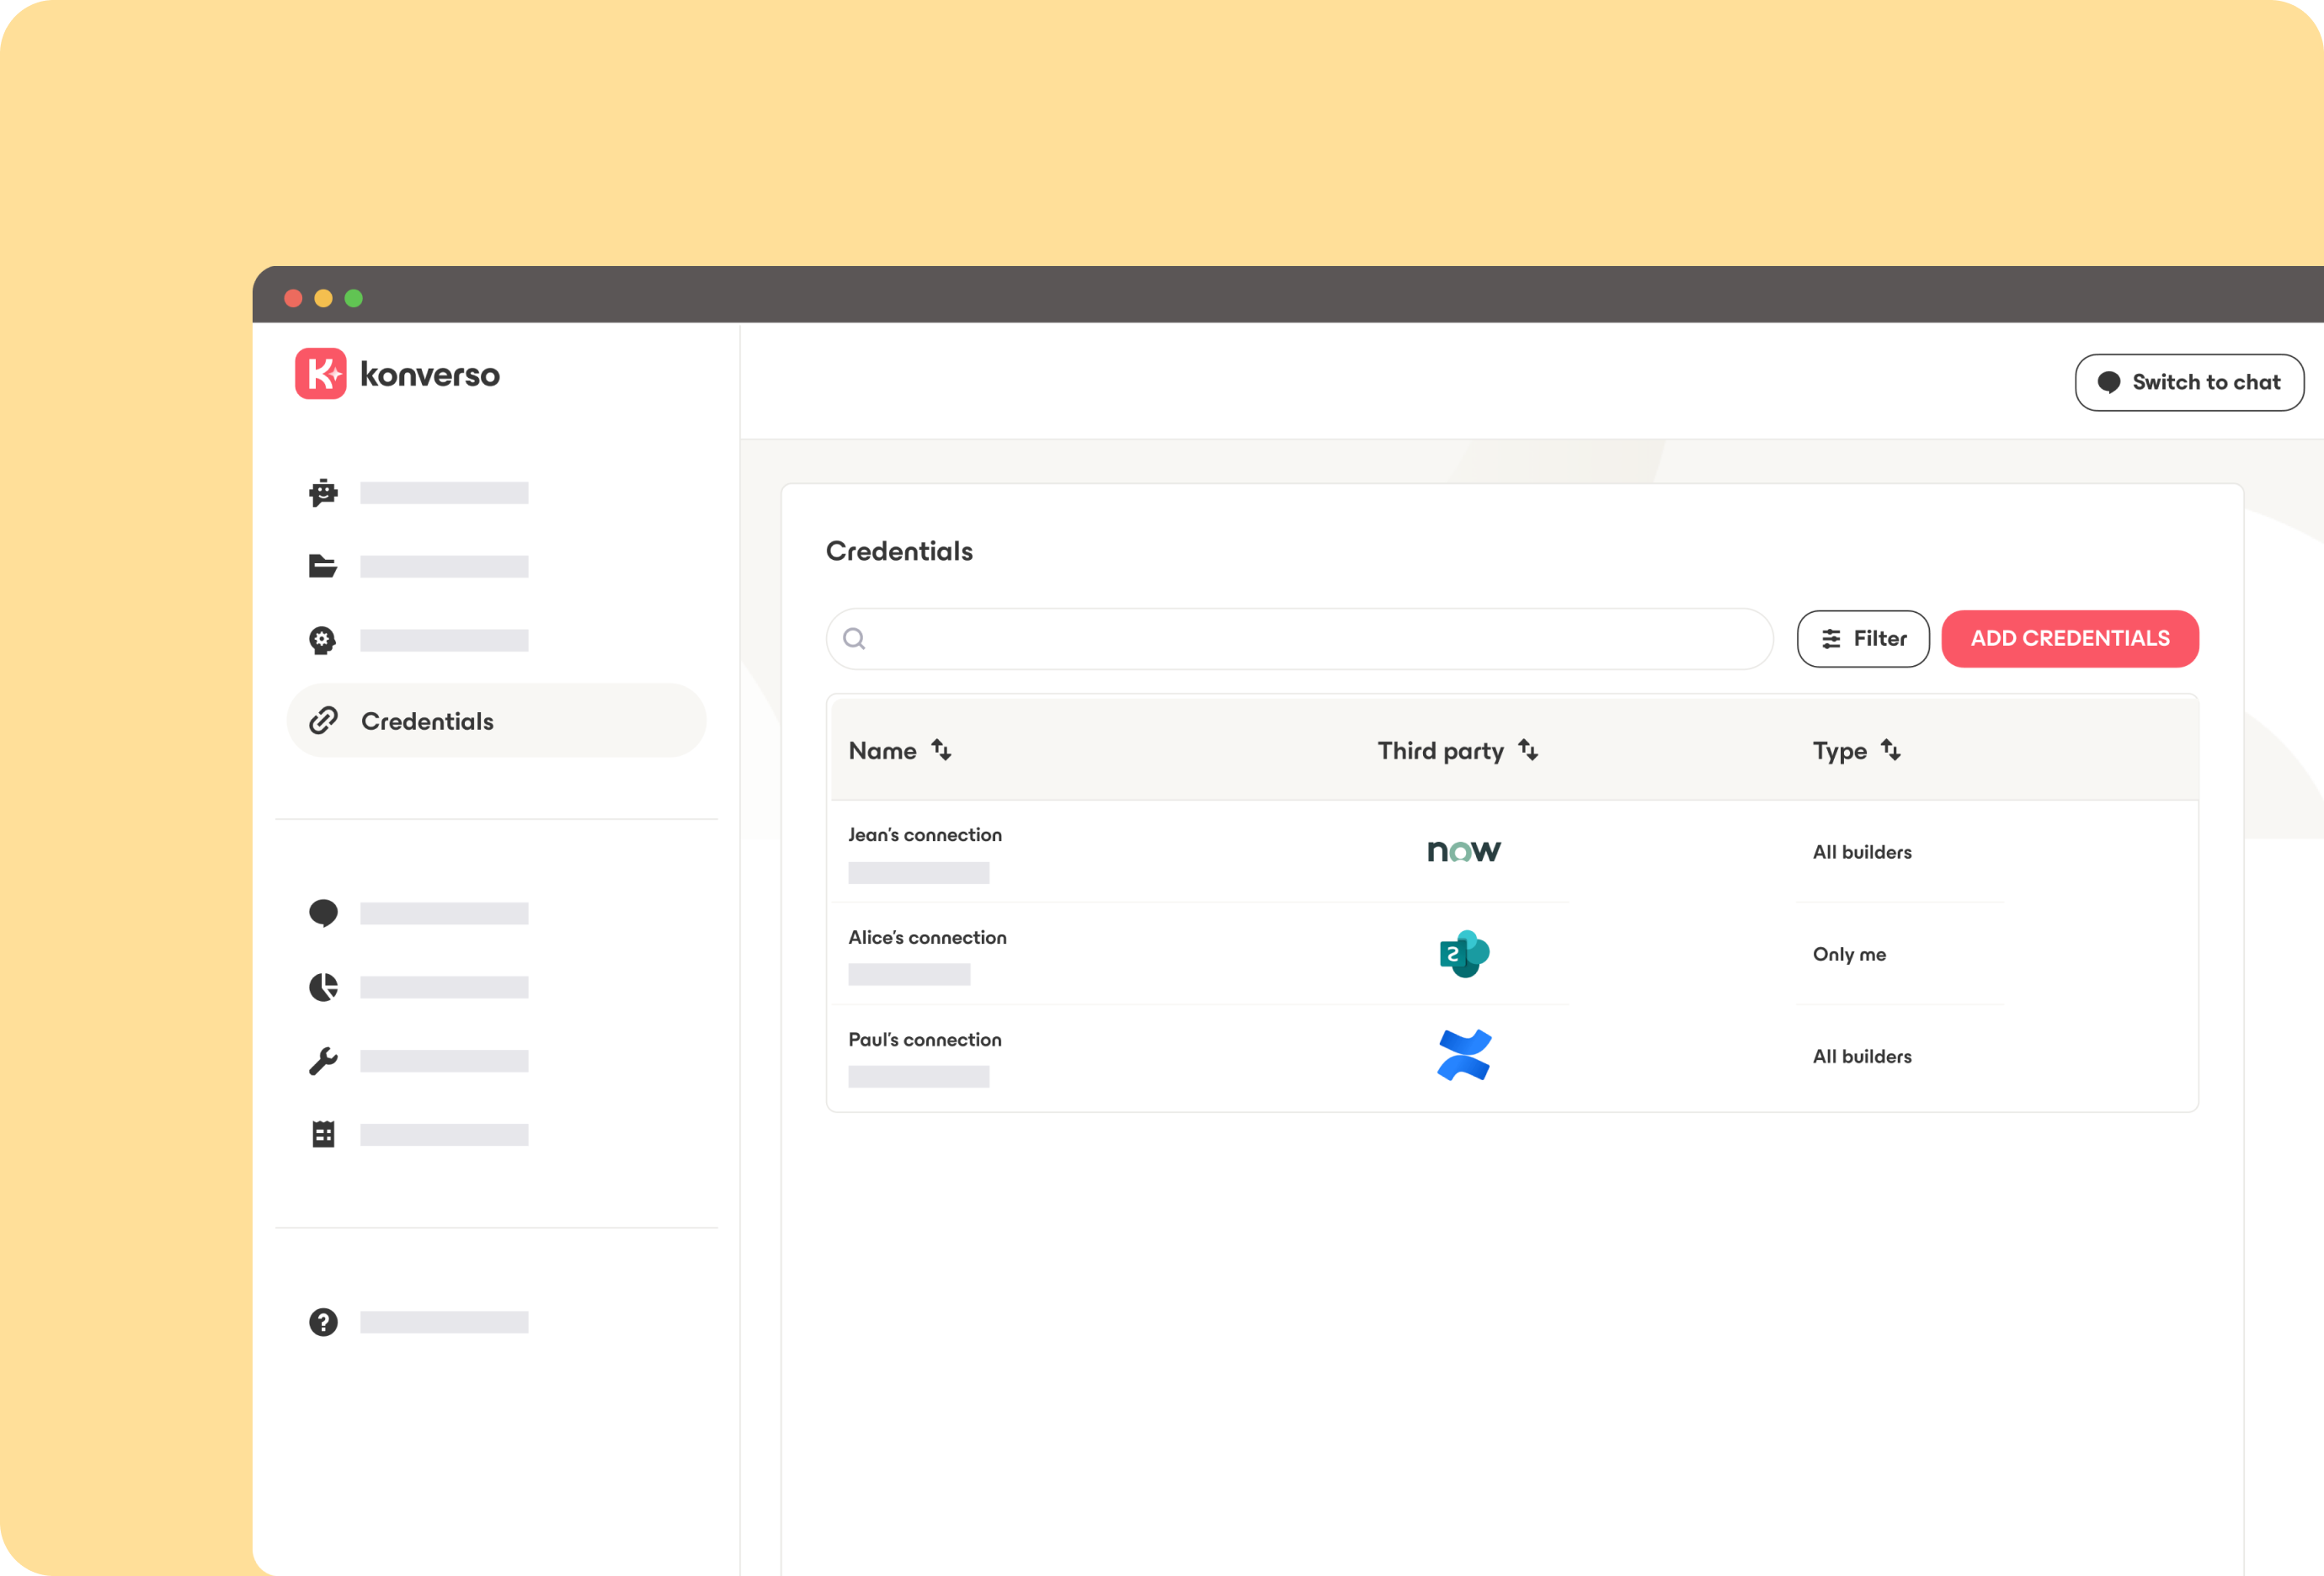Viewport: 2324px width, 1576px height.
Task: Focus the credentials search field
Action: coord(1300,639)
